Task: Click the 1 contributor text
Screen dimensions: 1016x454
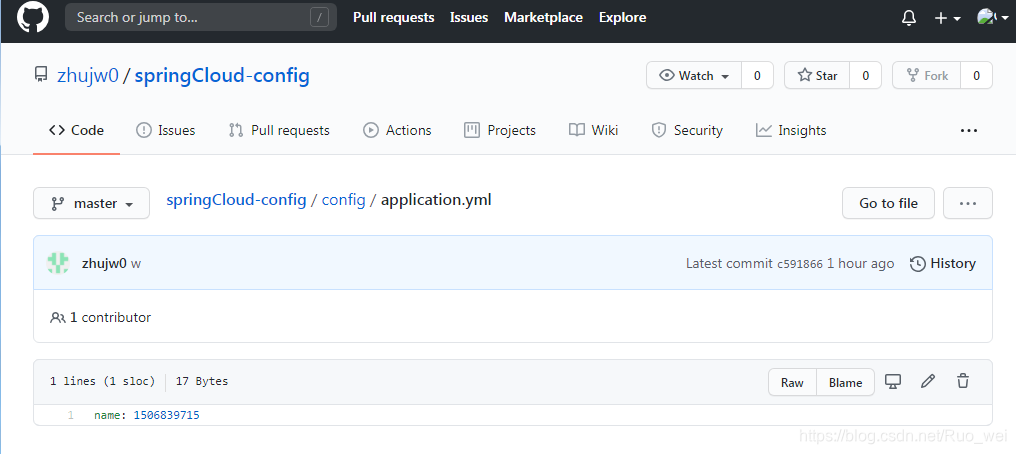Action: [x=100, y=317]
